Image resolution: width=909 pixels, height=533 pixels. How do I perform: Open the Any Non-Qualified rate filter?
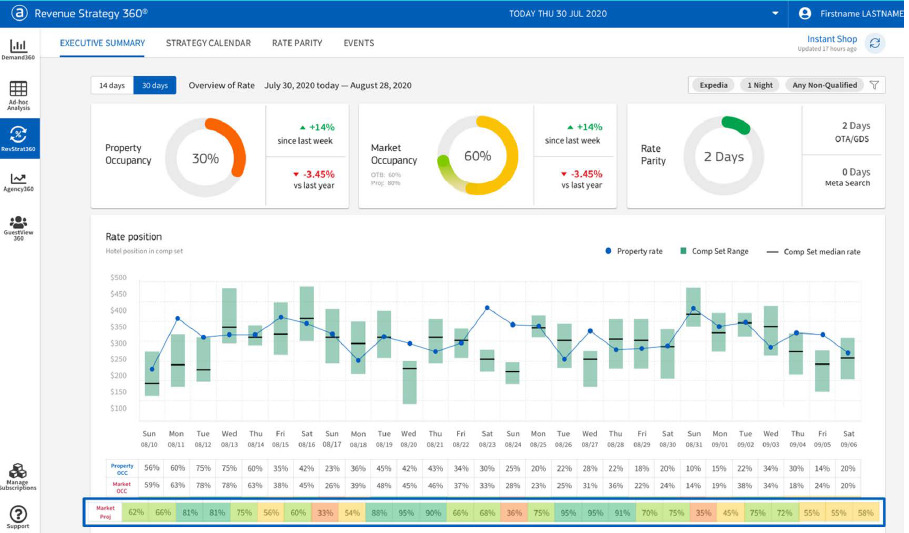[824, 85]
